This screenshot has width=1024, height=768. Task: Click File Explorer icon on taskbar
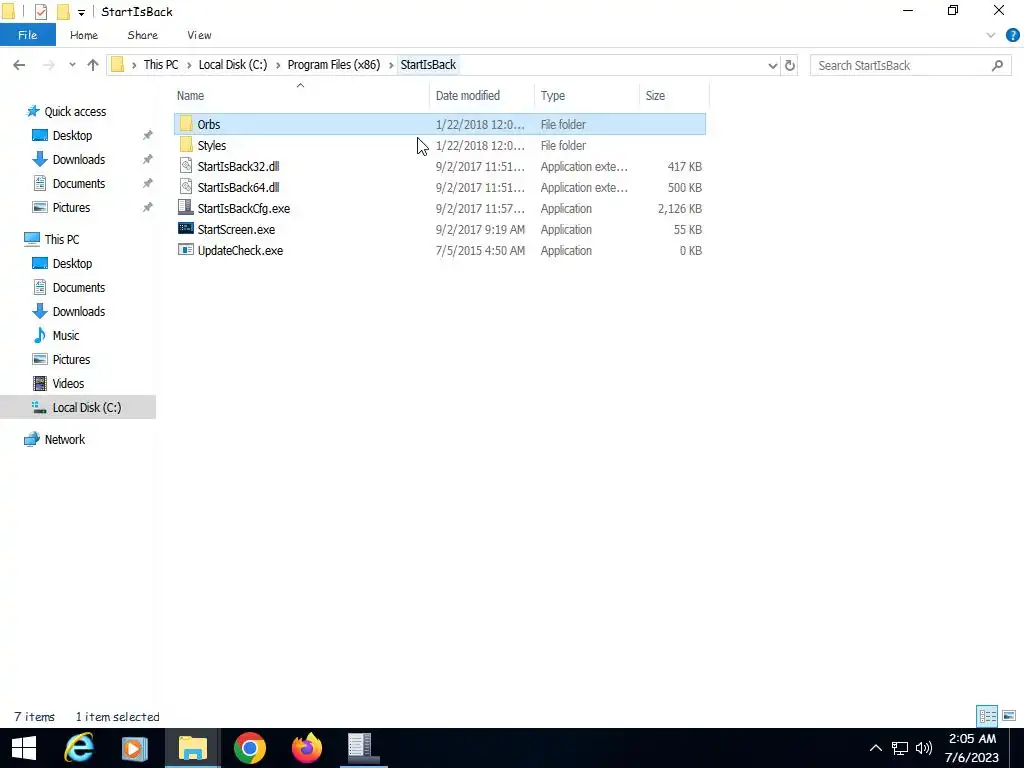193,748
